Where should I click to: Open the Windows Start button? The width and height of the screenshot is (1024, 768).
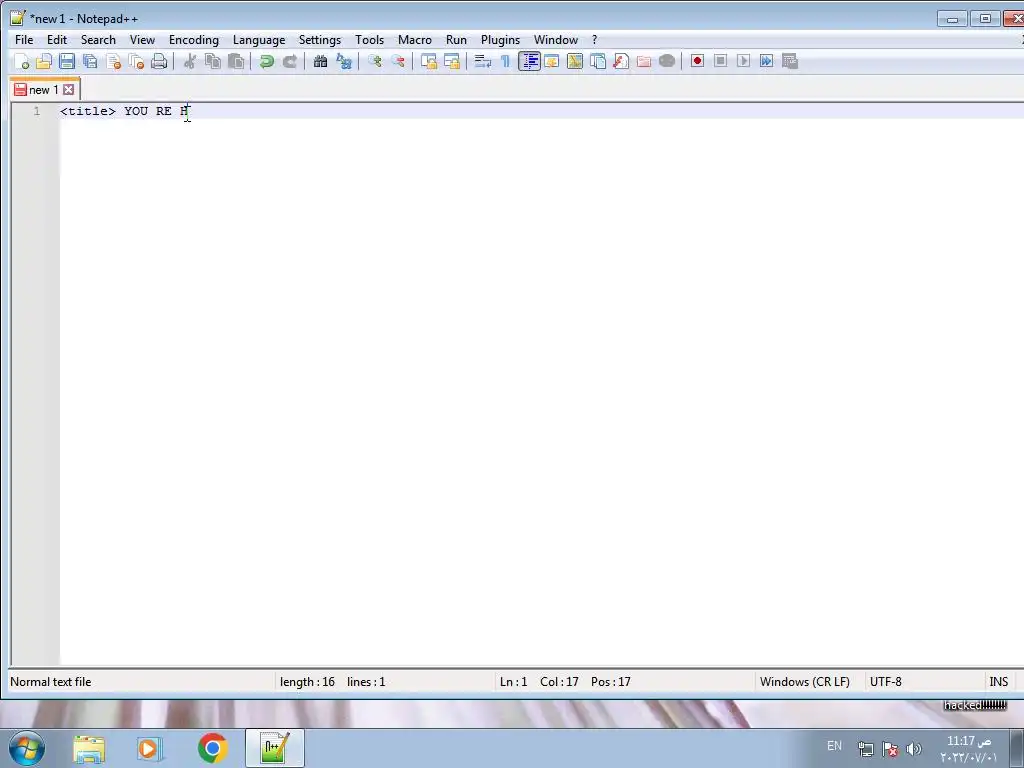27,748
